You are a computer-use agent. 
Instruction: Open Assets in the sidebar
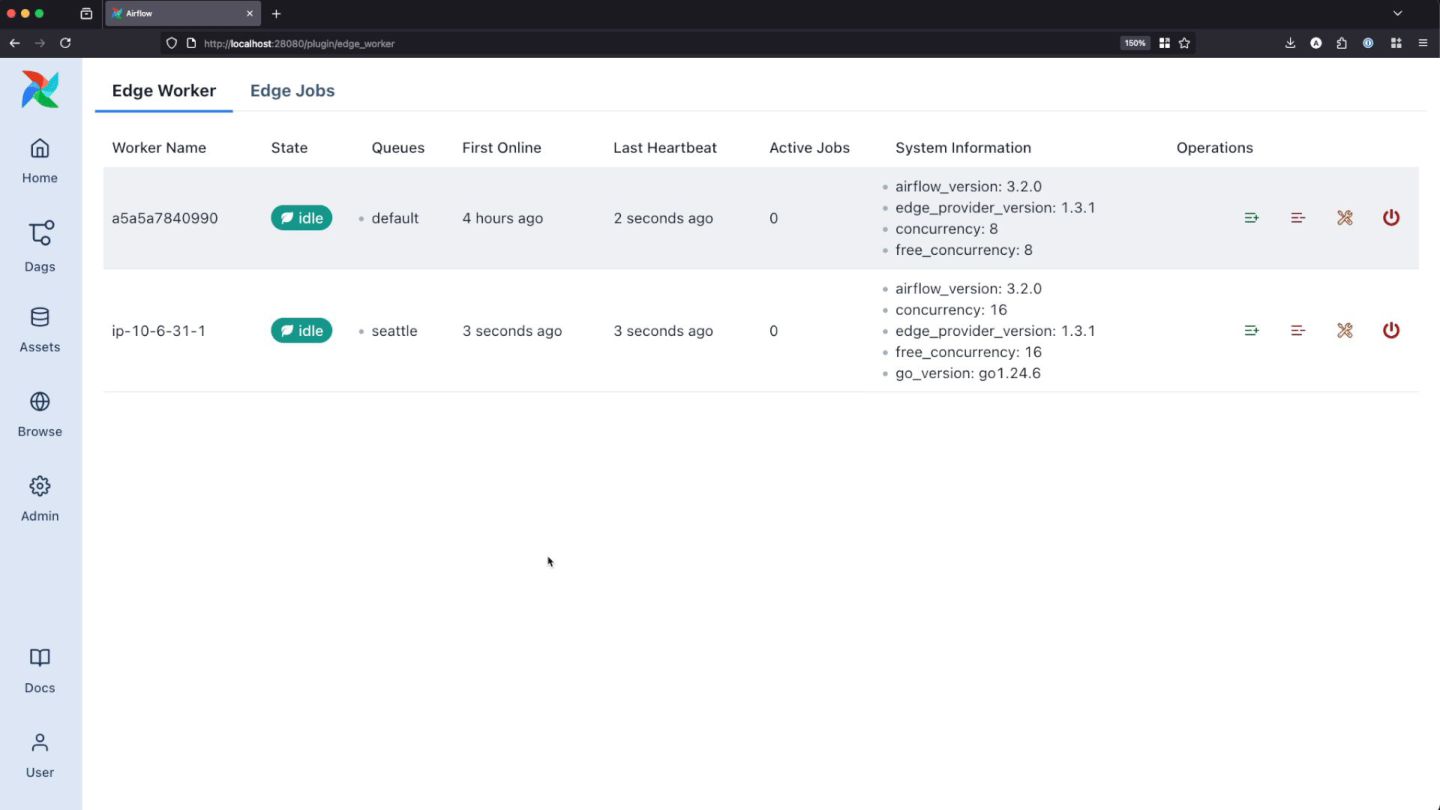tap(40, 329)
